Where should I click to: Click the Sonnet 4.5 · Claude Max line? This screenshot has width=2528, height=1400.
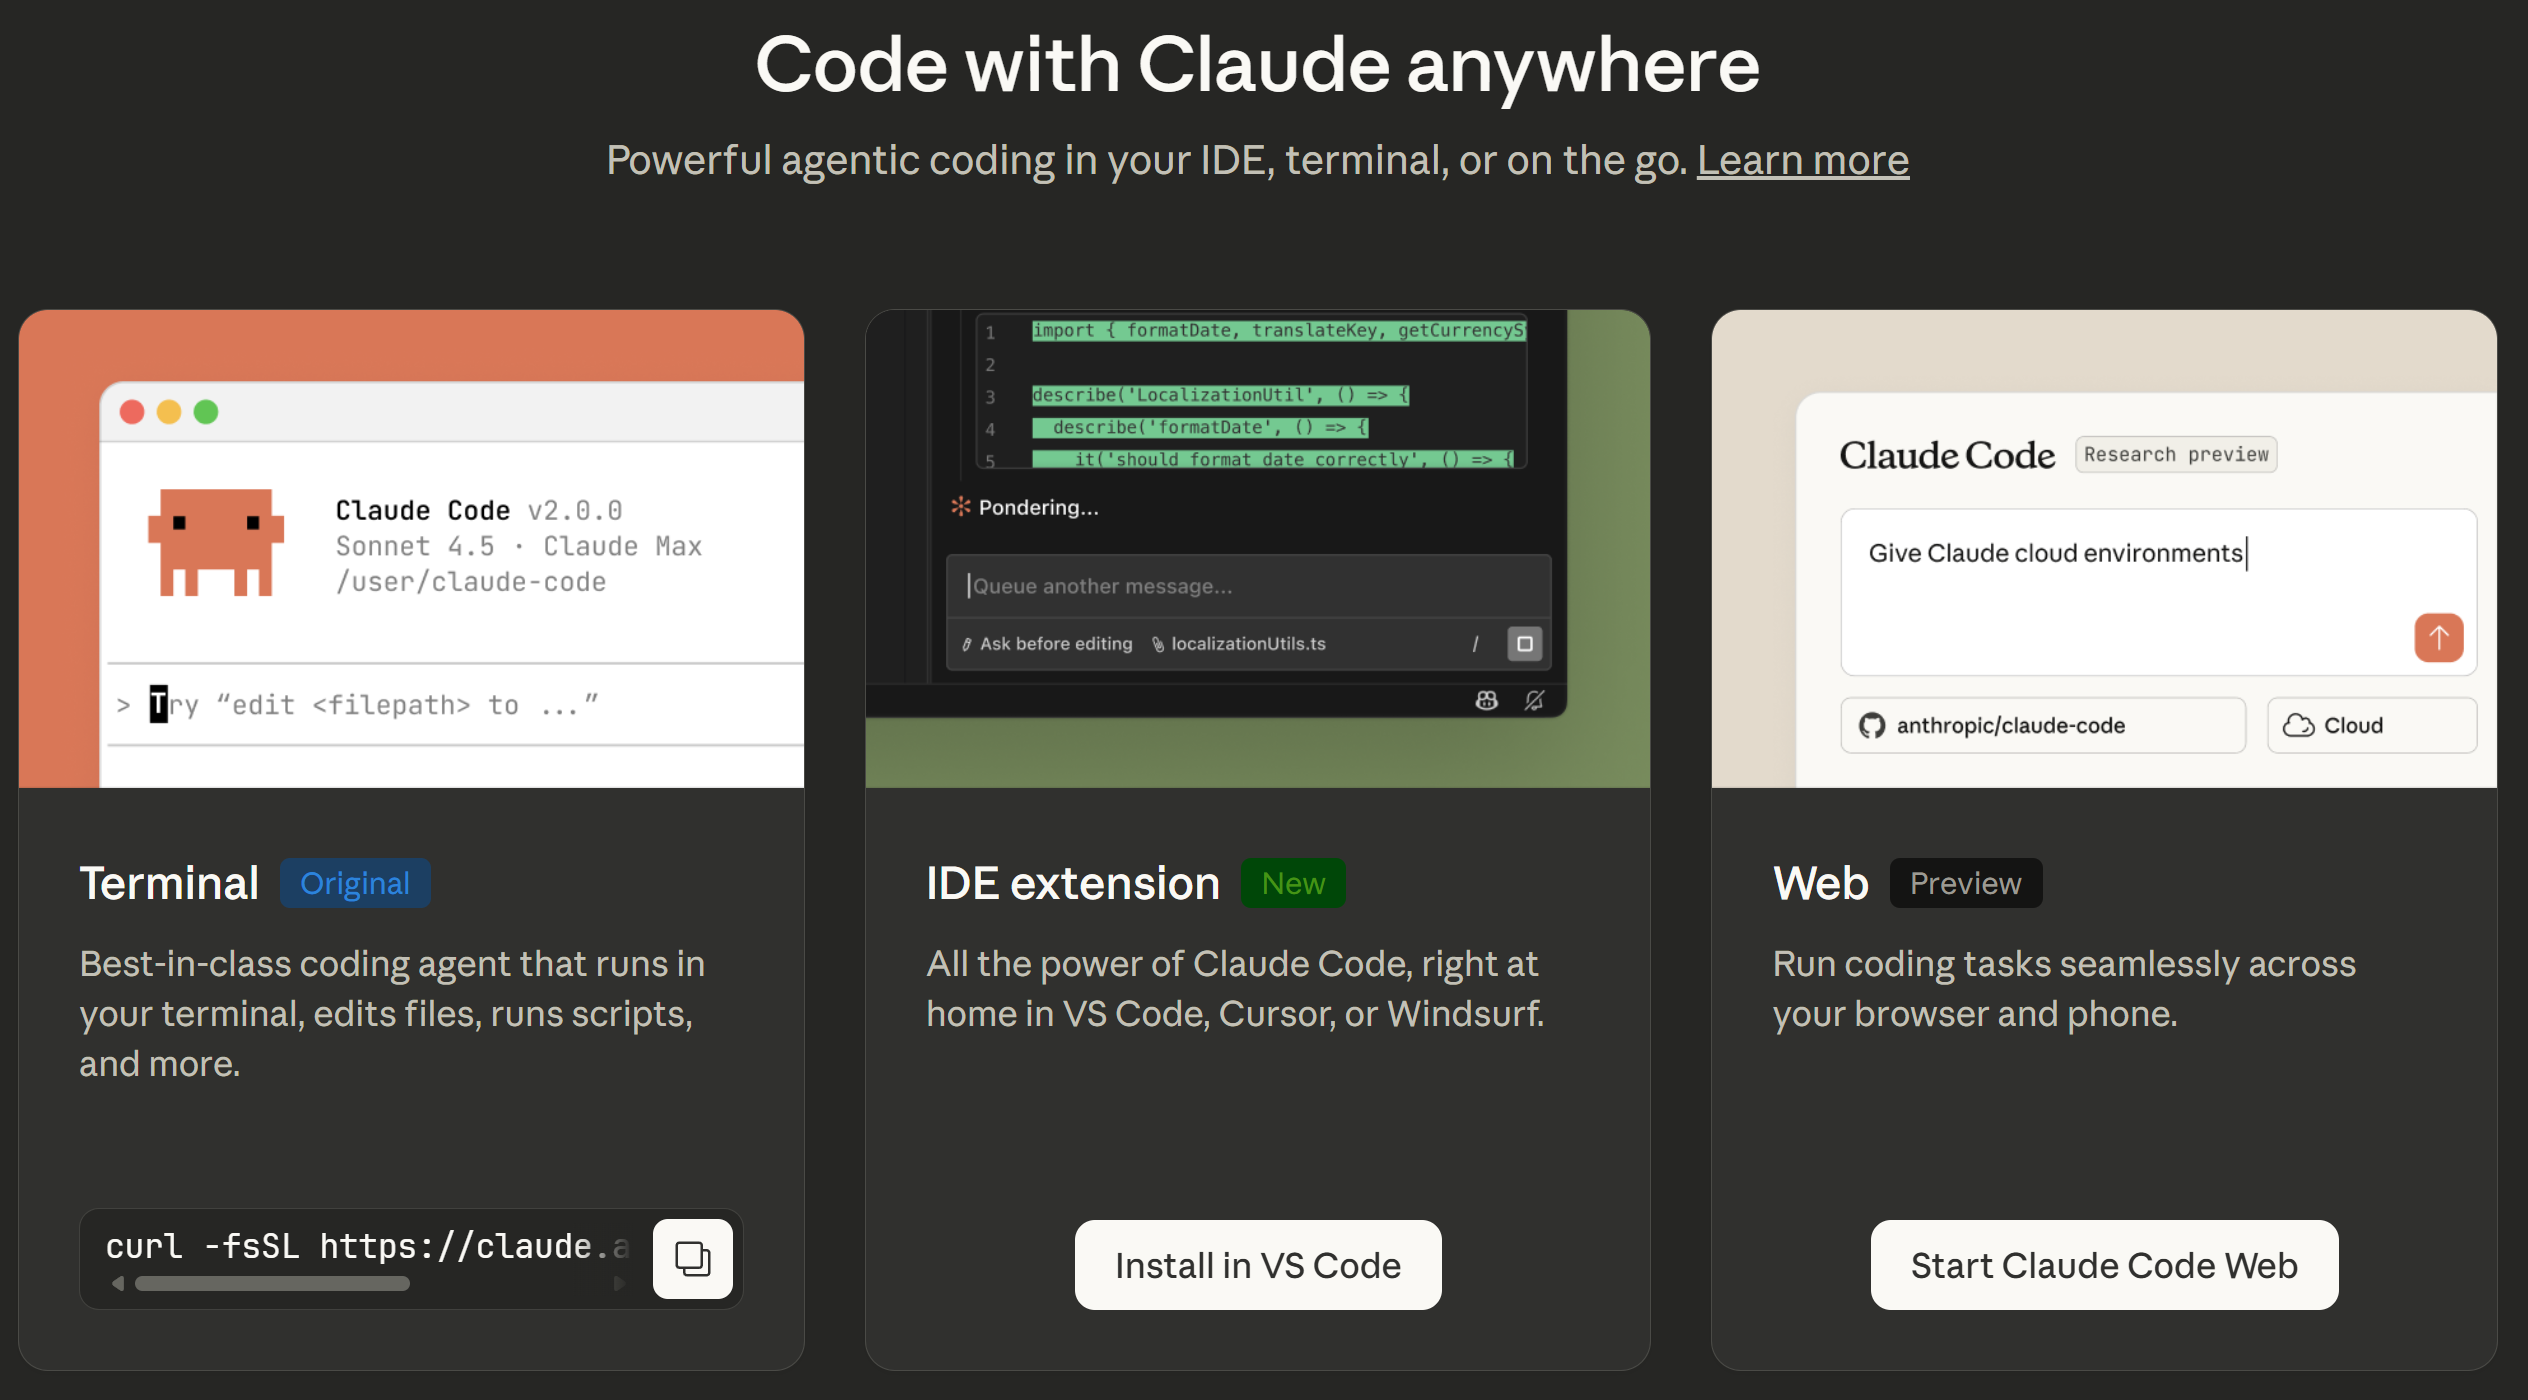[x=519, y=546]
